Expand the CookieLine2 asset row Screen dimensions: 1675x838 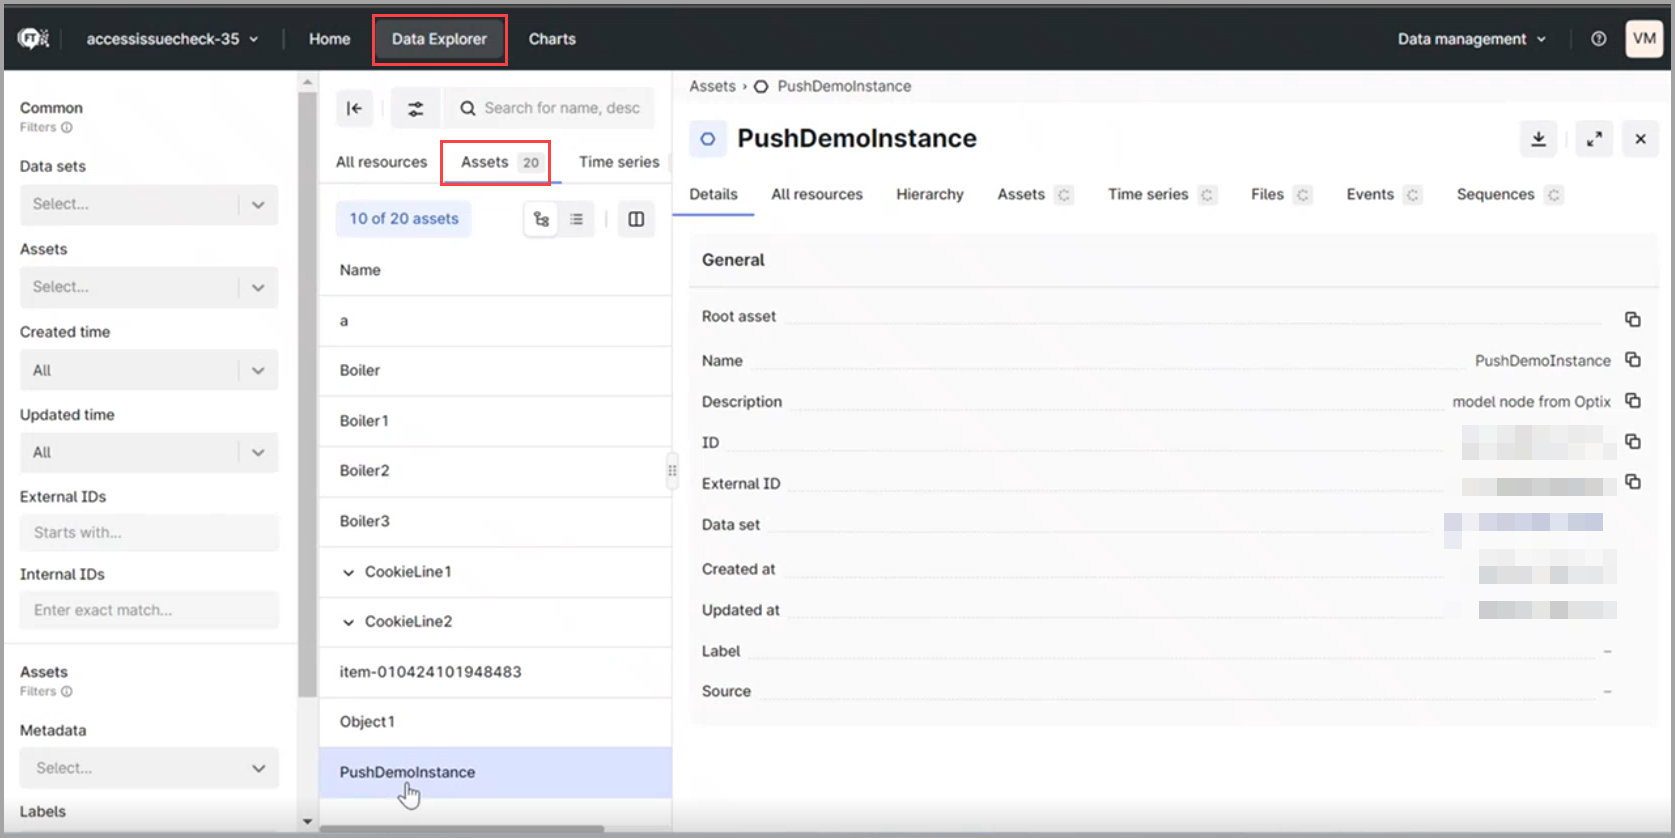(348, 622)
